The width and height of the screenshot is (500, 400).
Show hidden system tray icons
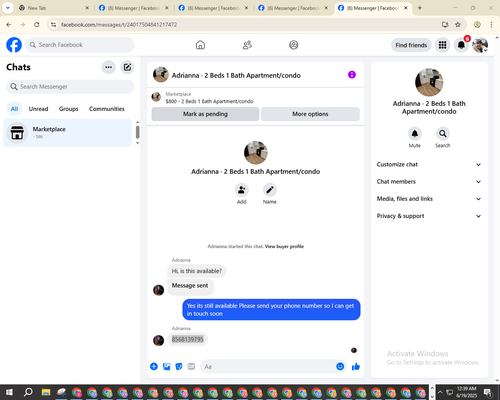click(x=440, y=392)
